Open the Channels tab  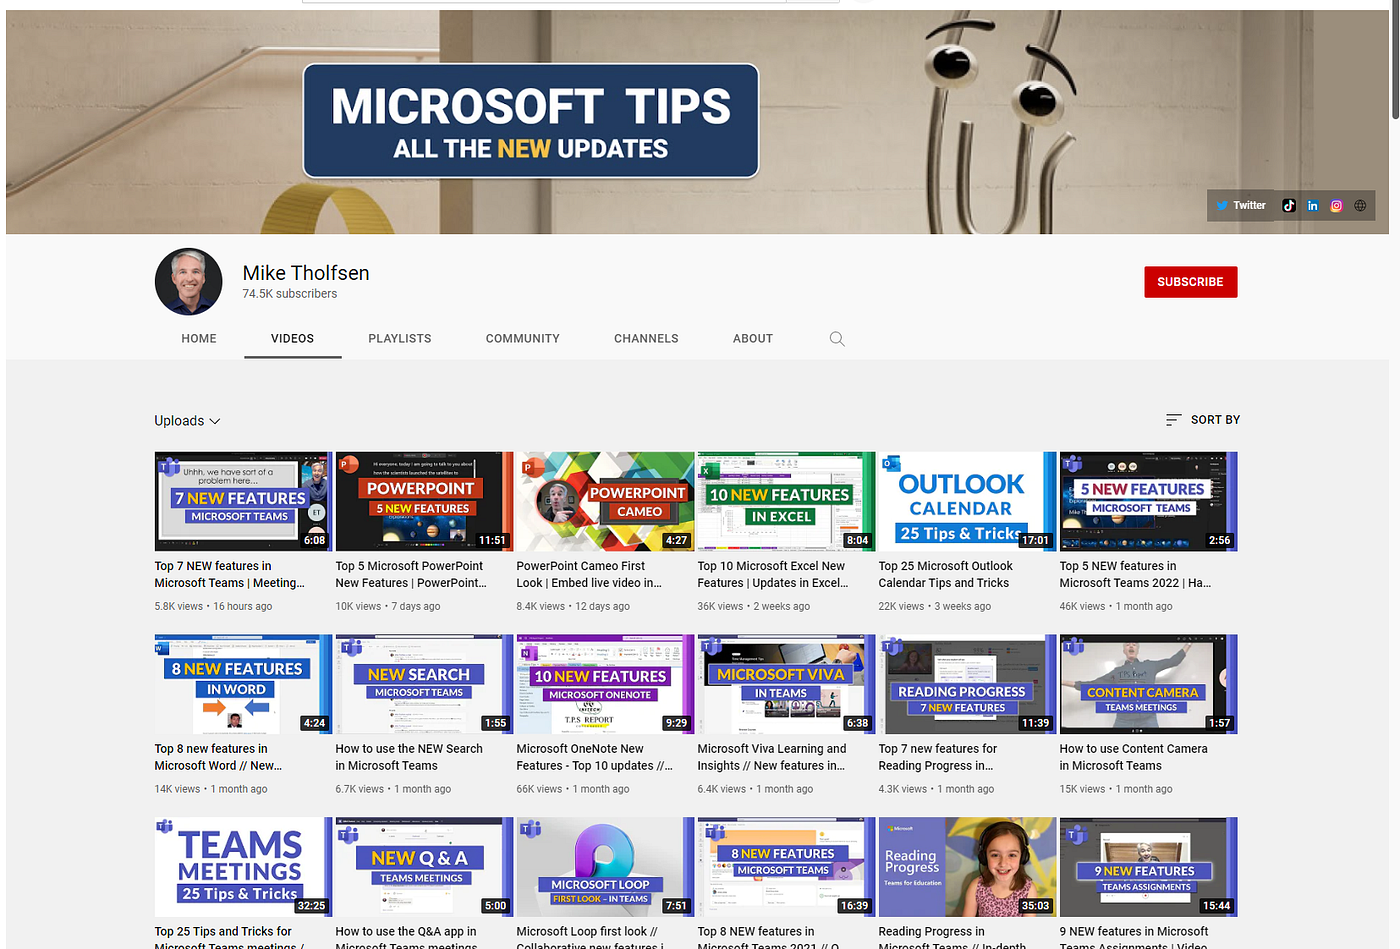(646, 339)
